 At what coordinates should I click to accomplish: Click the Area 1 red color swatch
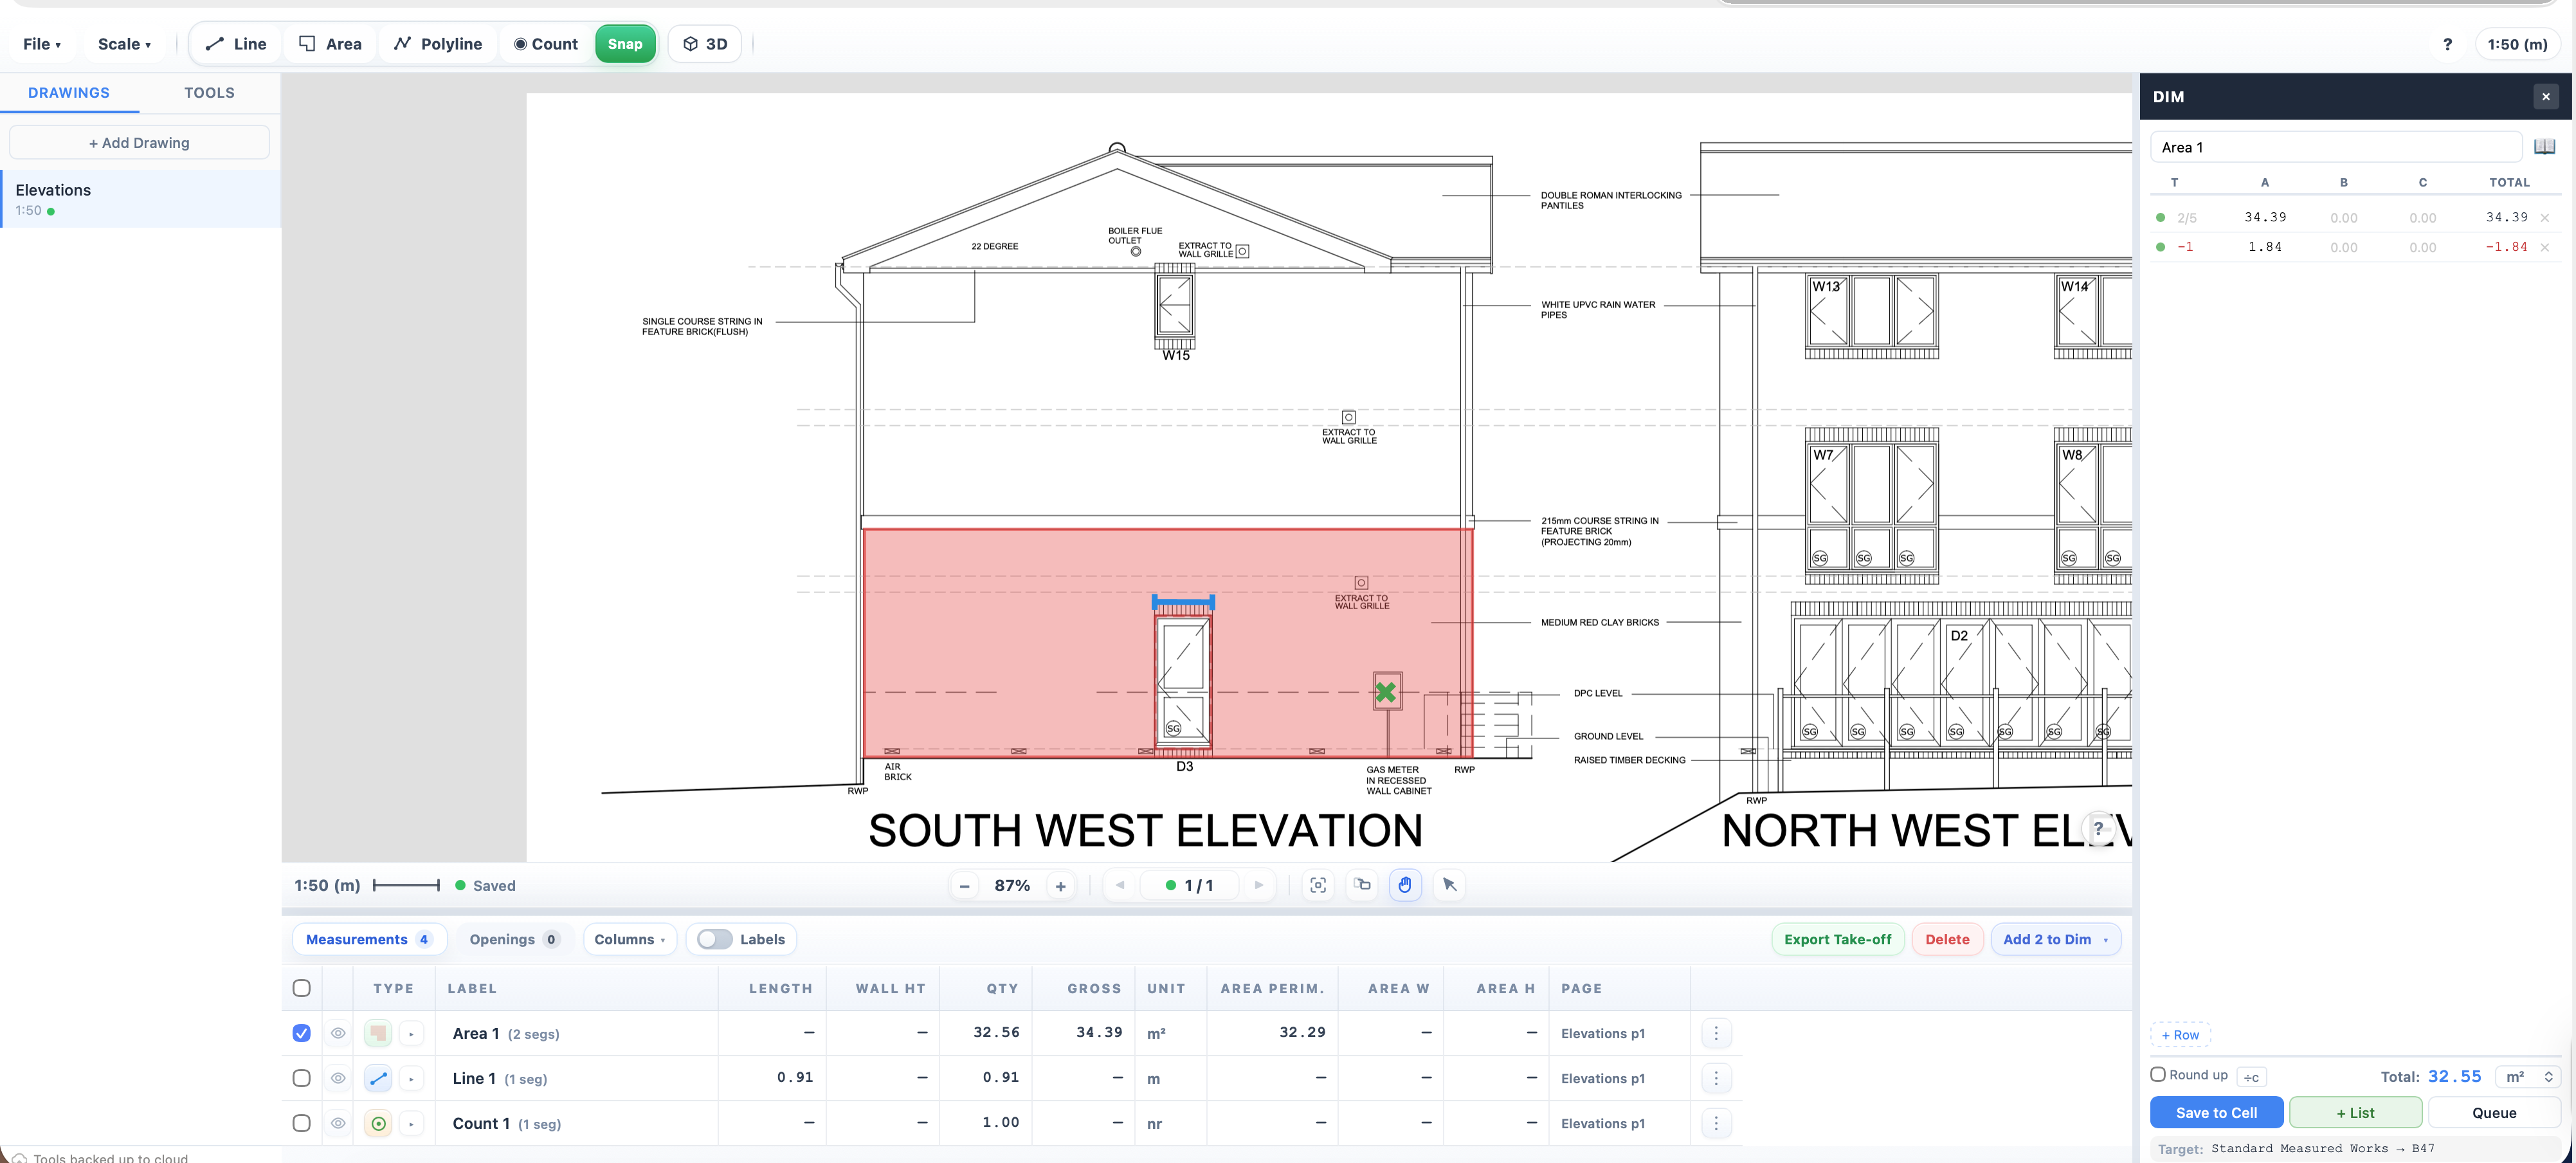378,1033
